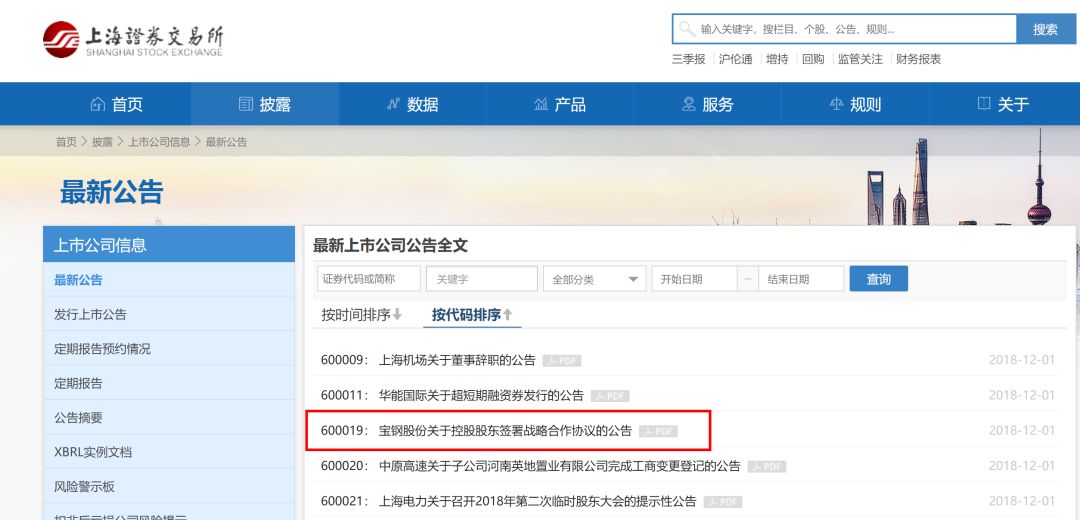Click the 2018-12-01 date in the 600020 row

point(1021,466)
